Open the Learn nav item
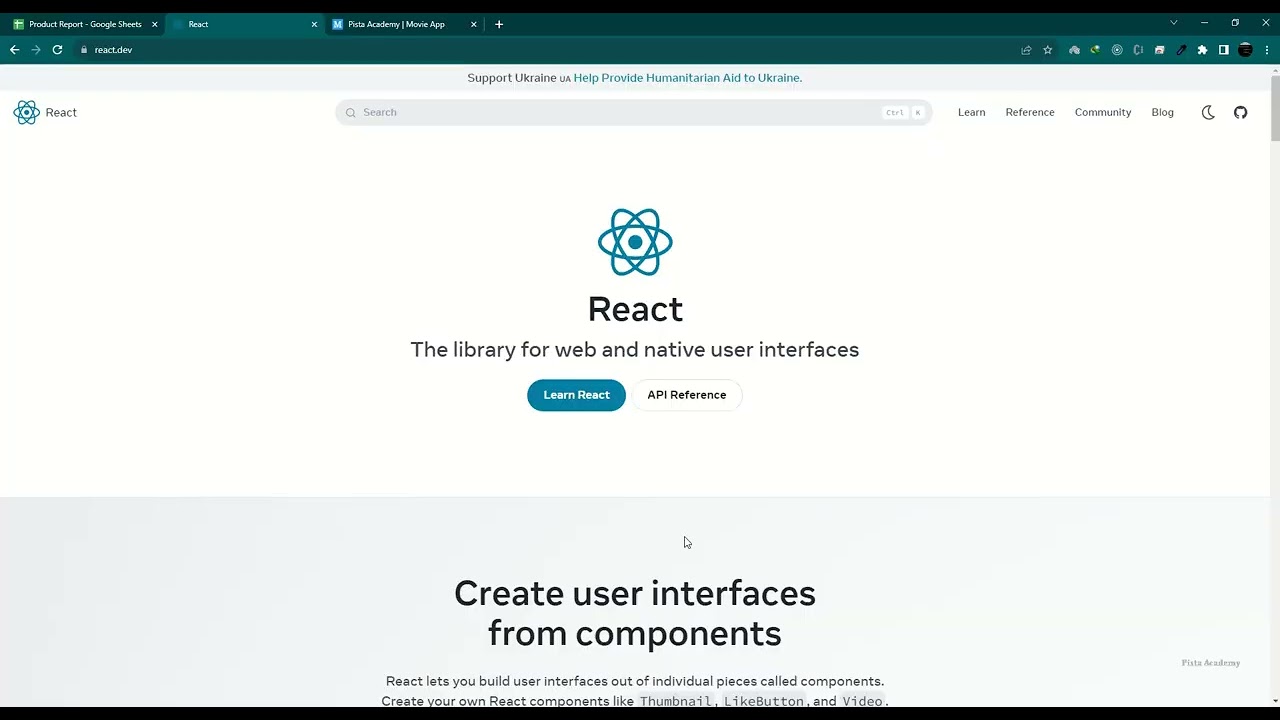The image size is (1280, 720). point(971,112)
